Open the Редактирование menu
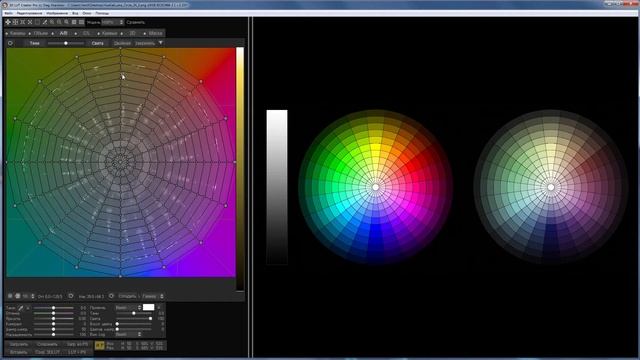 pos(29,13)
